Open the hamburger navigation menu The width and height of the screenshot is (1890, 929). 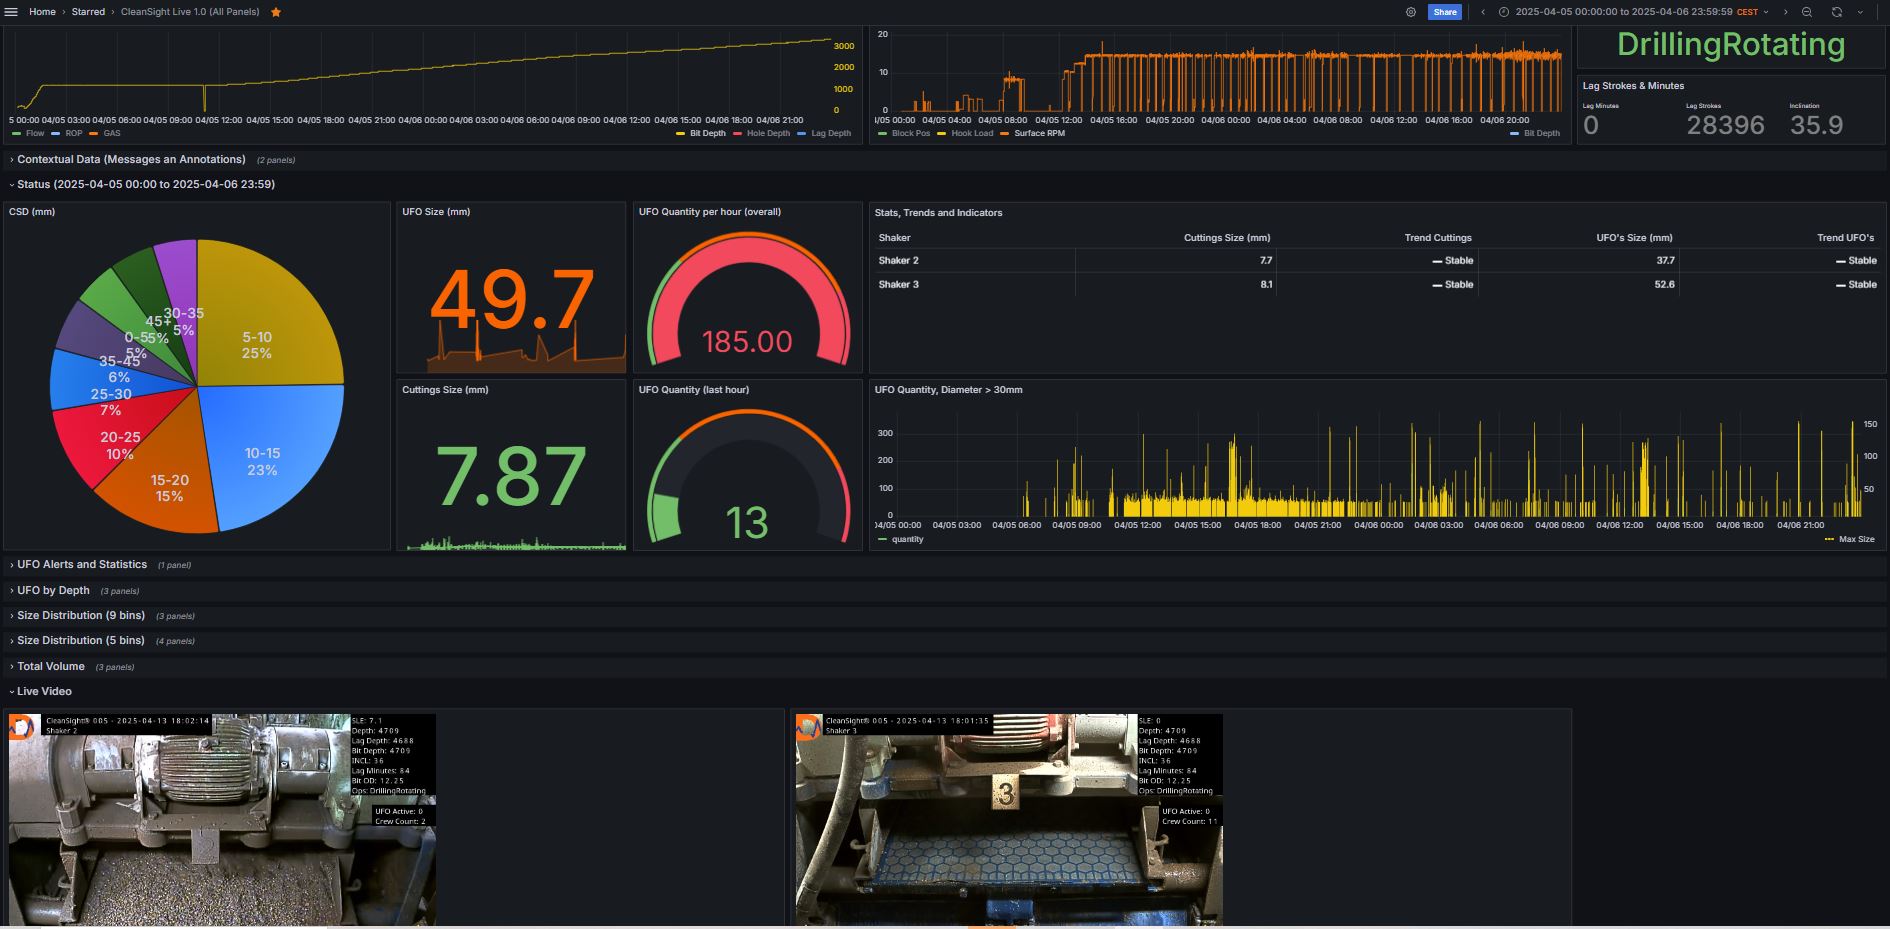(x=12, y=12)
